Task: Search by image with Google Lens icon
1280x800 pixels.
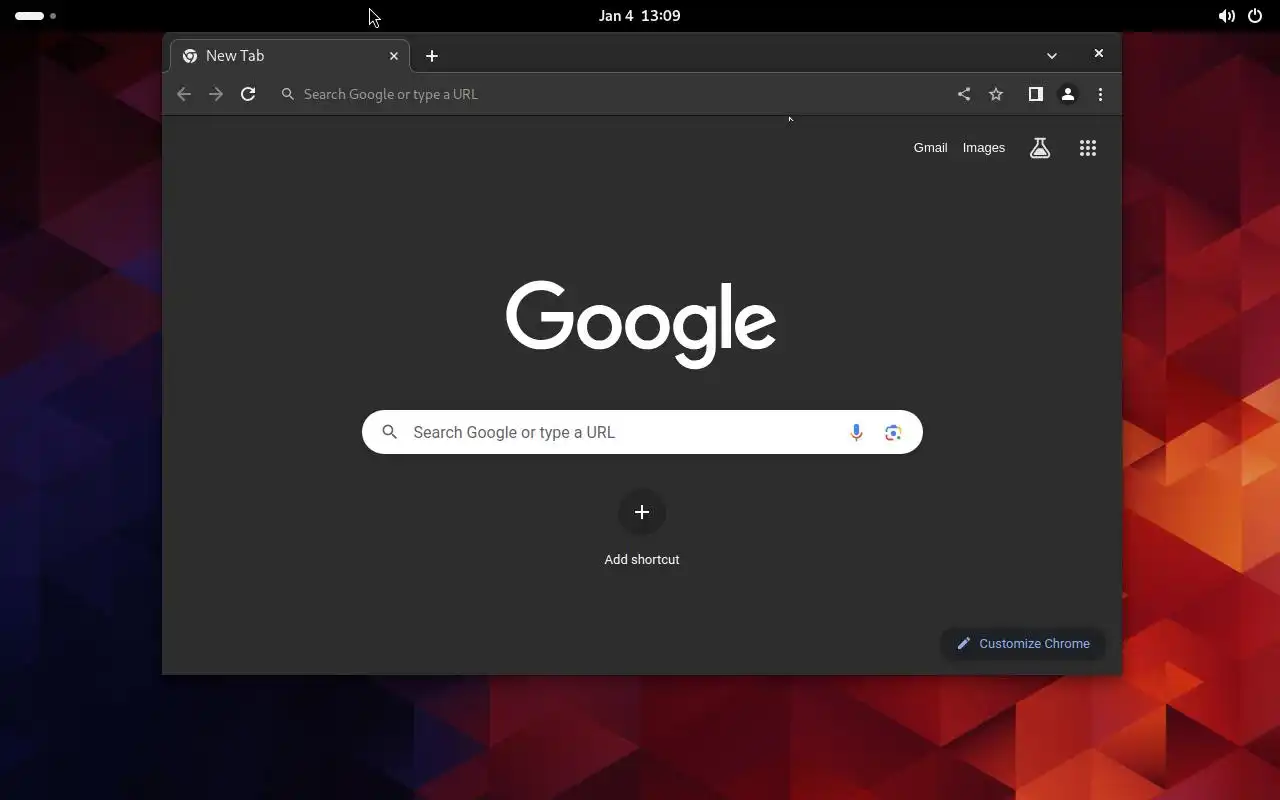Action: pos(893,432)
